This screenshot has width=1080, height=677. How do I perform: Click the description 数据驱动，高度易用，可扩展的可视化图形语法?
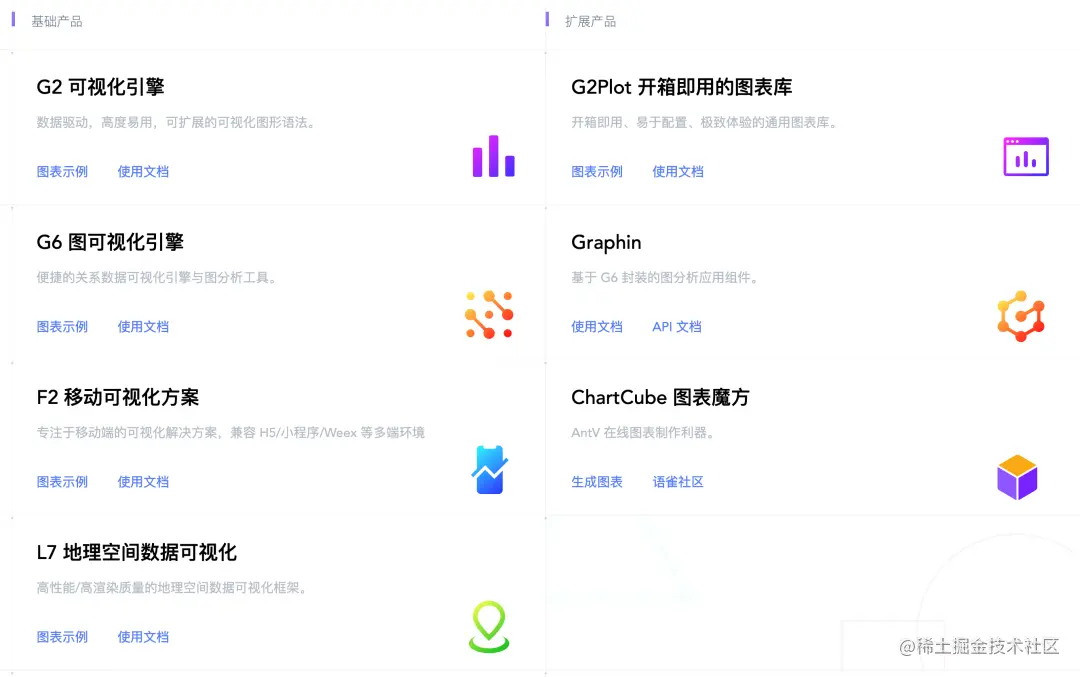tap(176, 123)
